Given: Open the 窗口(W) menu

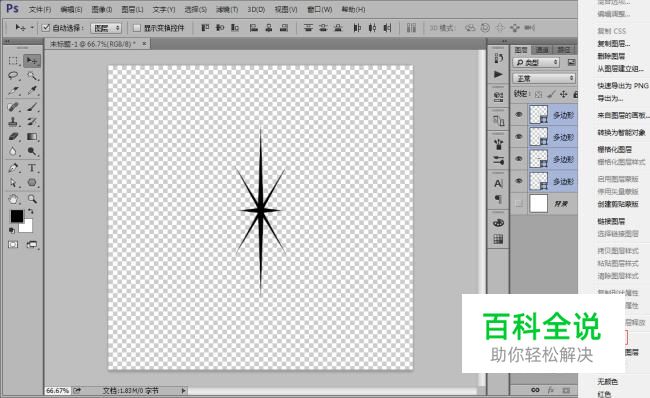Looking at the screenshot, I should pos(319,9).
